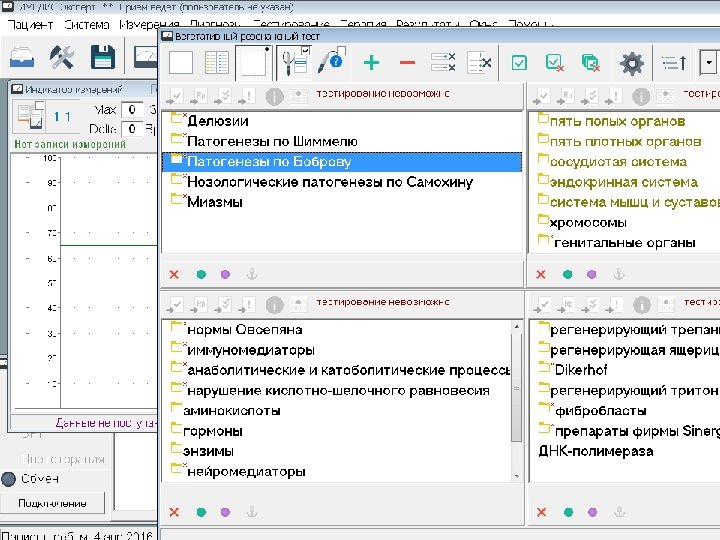
Task: Click scrollbar down arrow in нормы Овсепяна list
Action: click(x=517, y=476)
